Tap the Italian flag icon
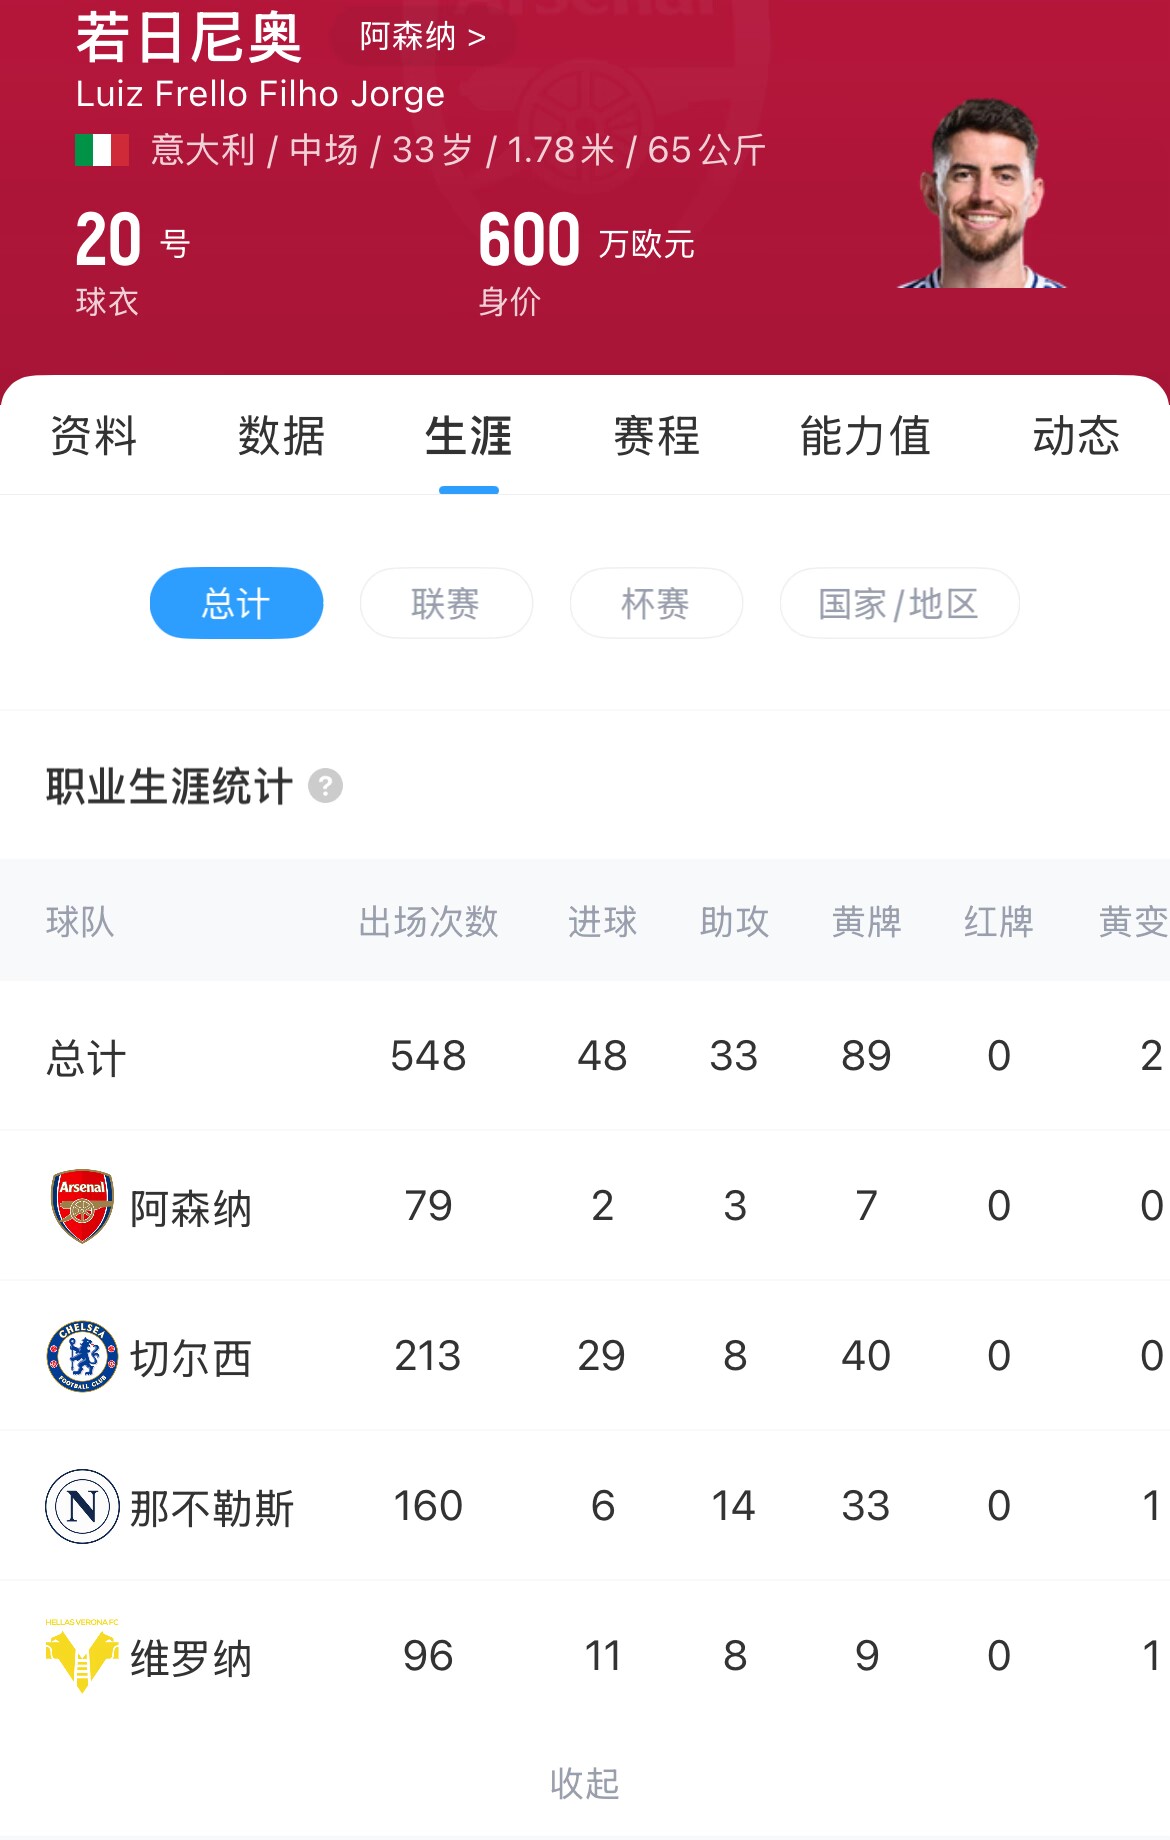 tap(102, 150)
